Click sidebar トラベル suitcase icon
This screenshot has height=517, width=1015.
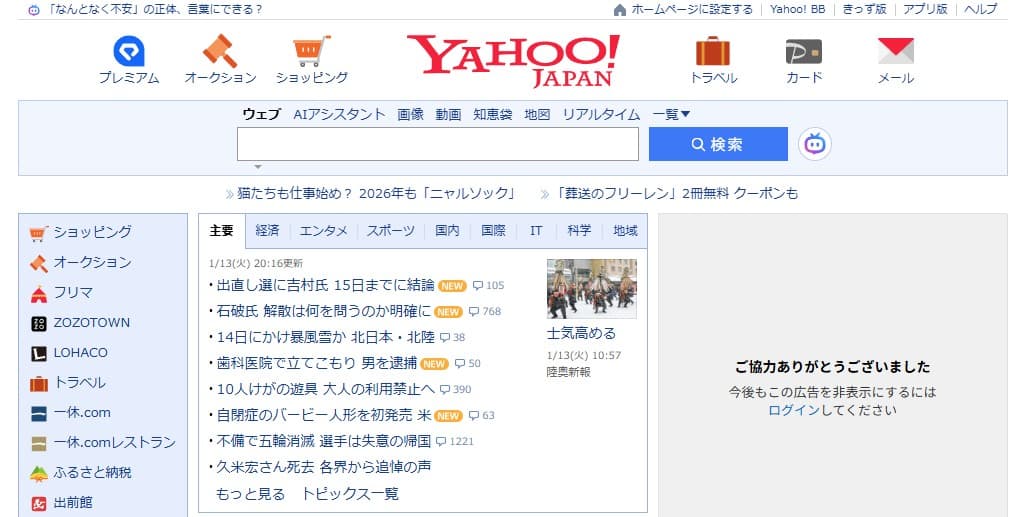(39, 384)
